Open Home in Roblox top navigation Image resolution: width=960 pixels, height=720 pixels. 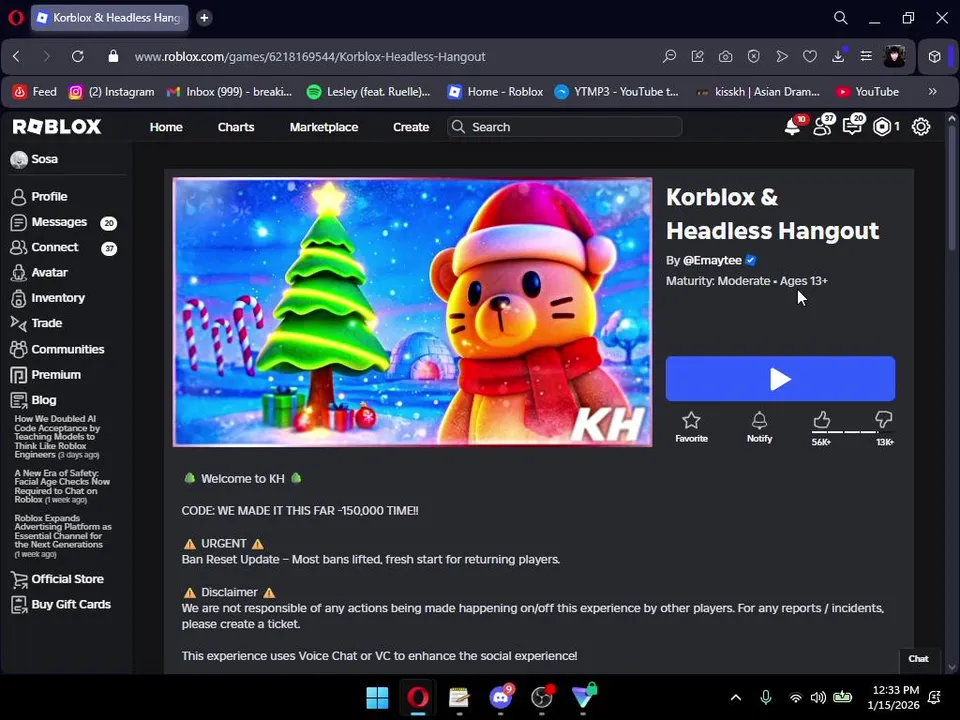click(166, 127)
